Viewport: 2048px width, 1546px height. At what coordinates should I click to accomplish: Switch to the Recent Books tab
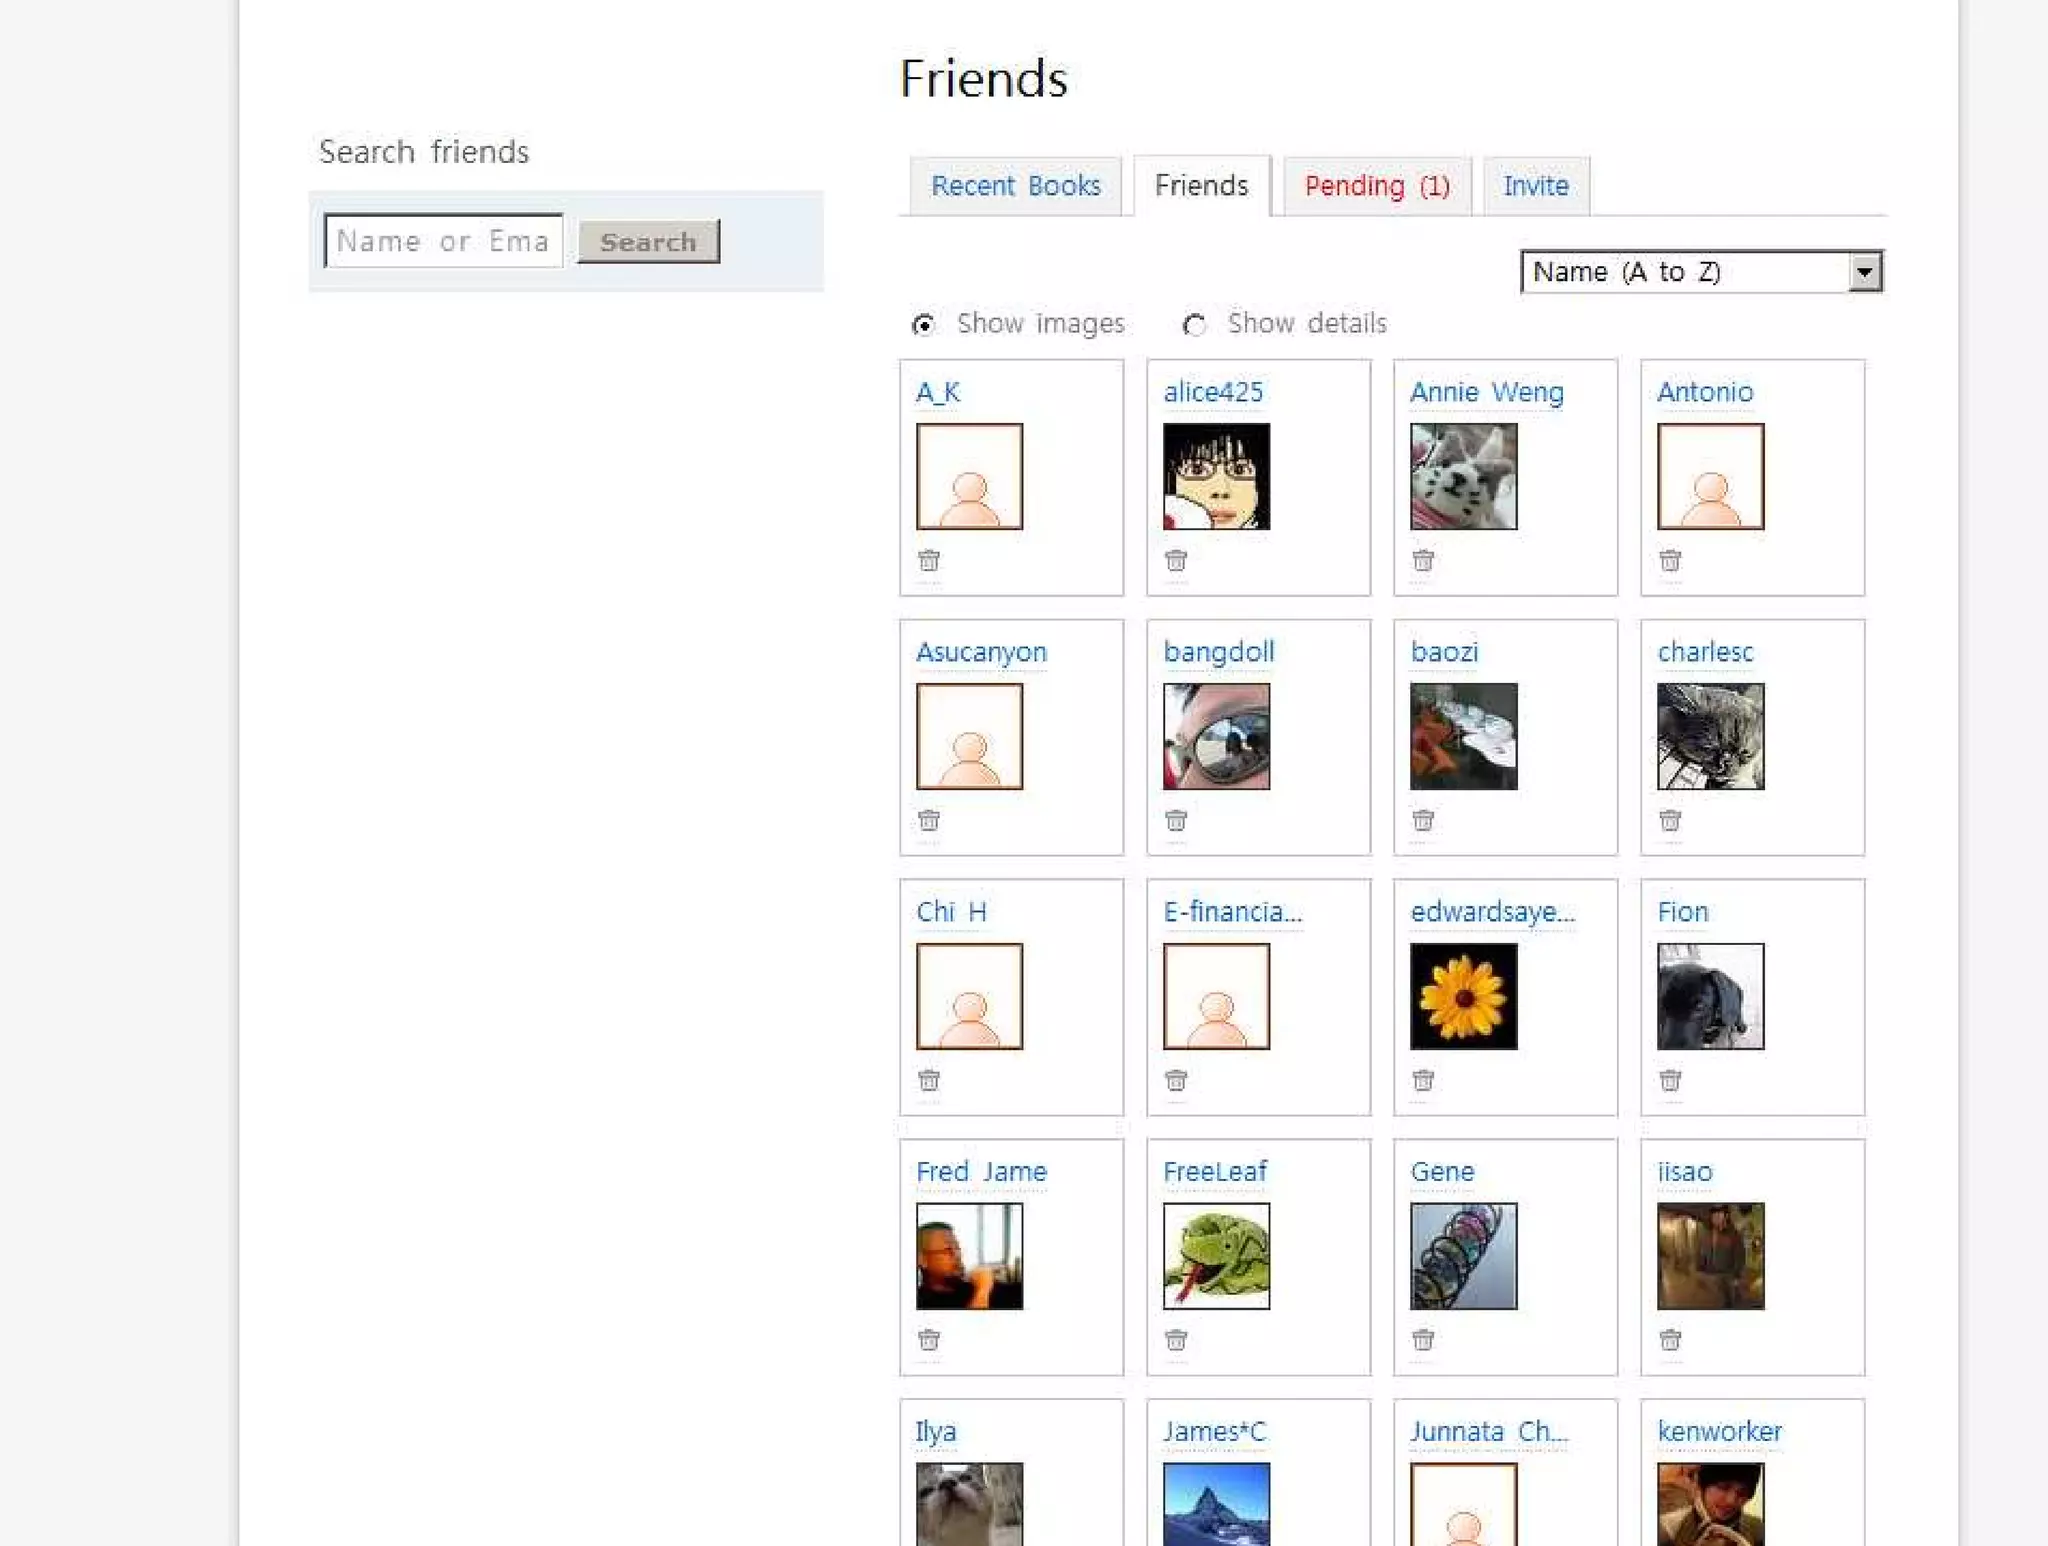(1015, 186)
